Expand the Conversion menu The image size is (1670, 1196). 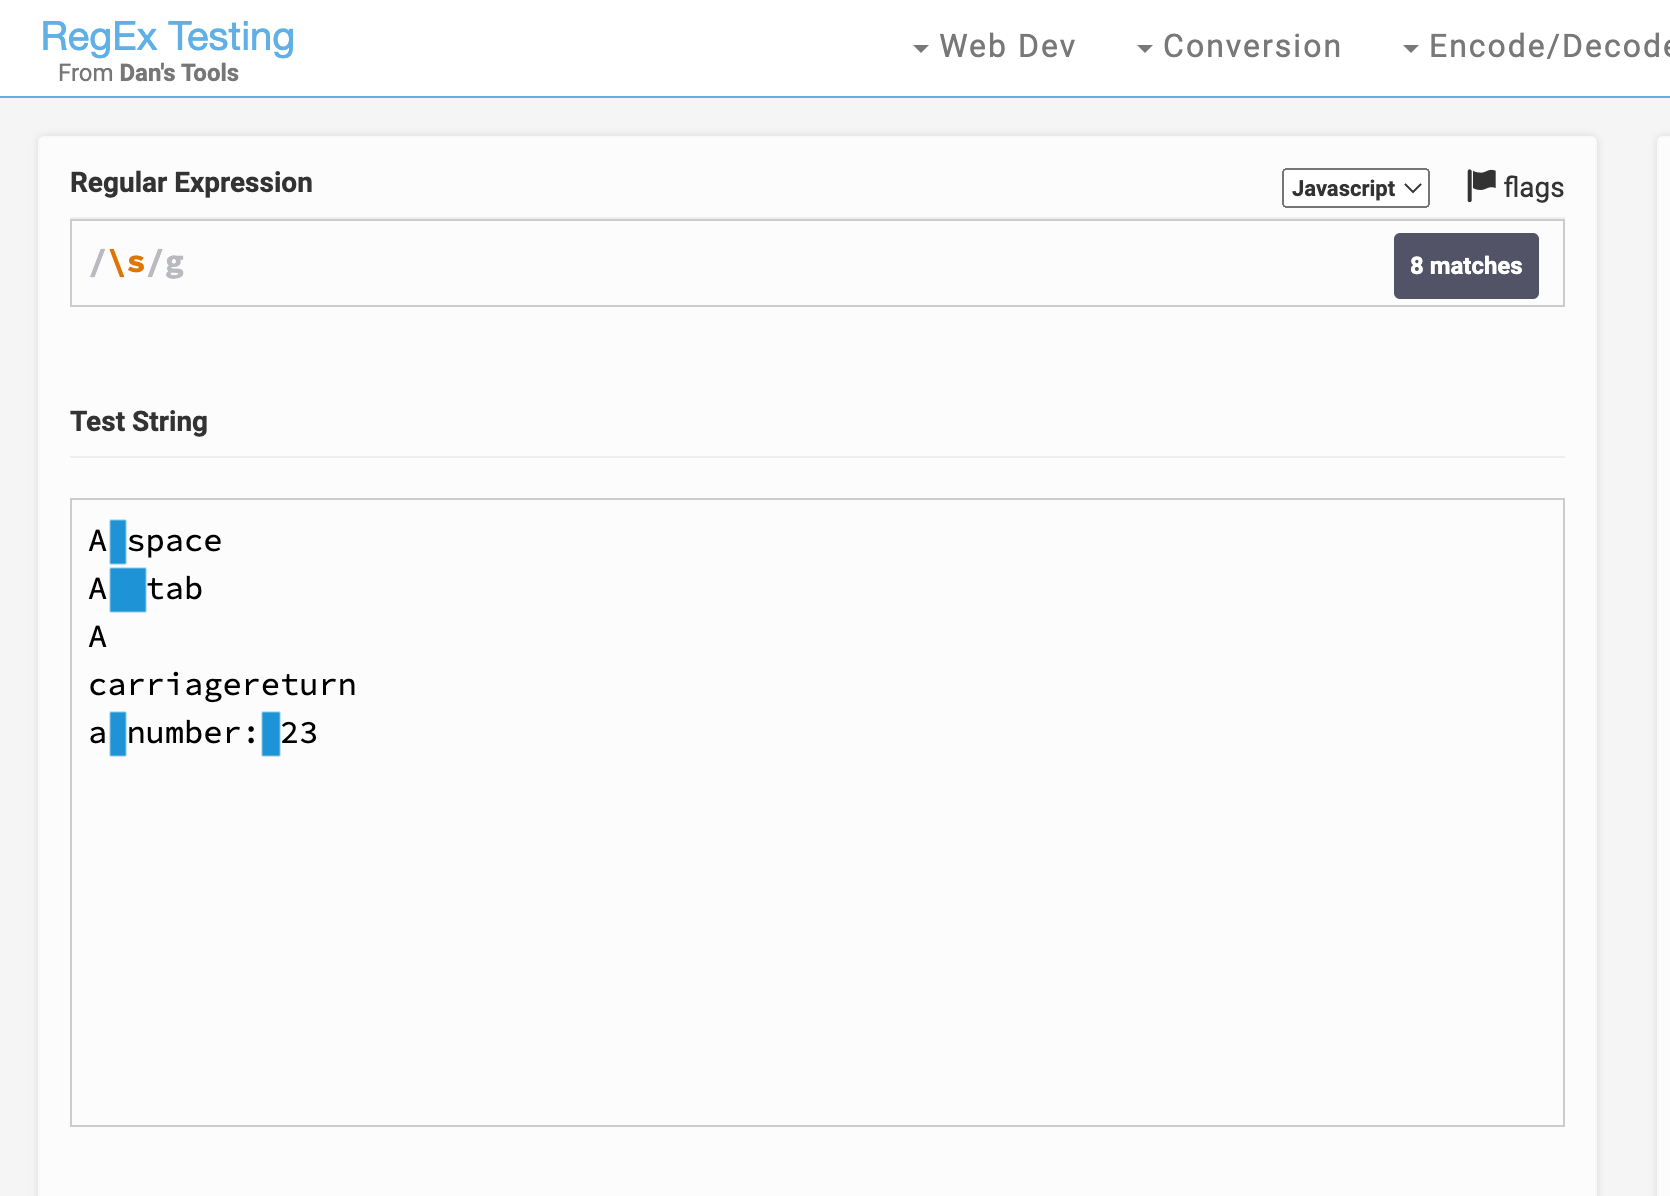(1239, 46)
